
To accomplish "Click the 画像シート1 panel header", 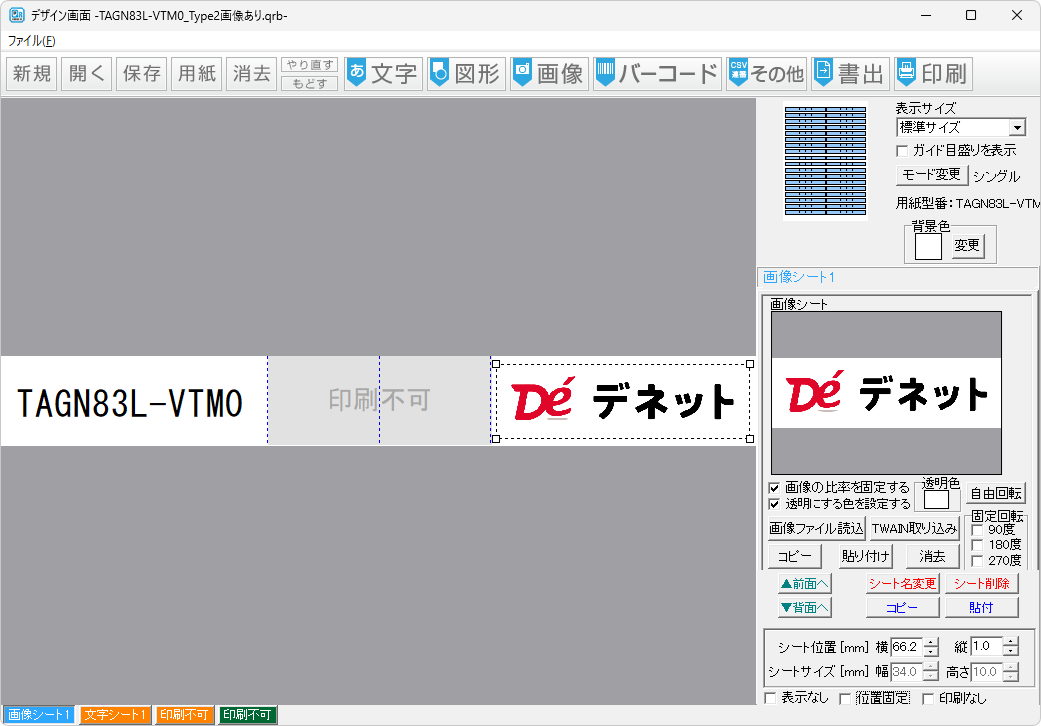I will click(x=799, y=277).
